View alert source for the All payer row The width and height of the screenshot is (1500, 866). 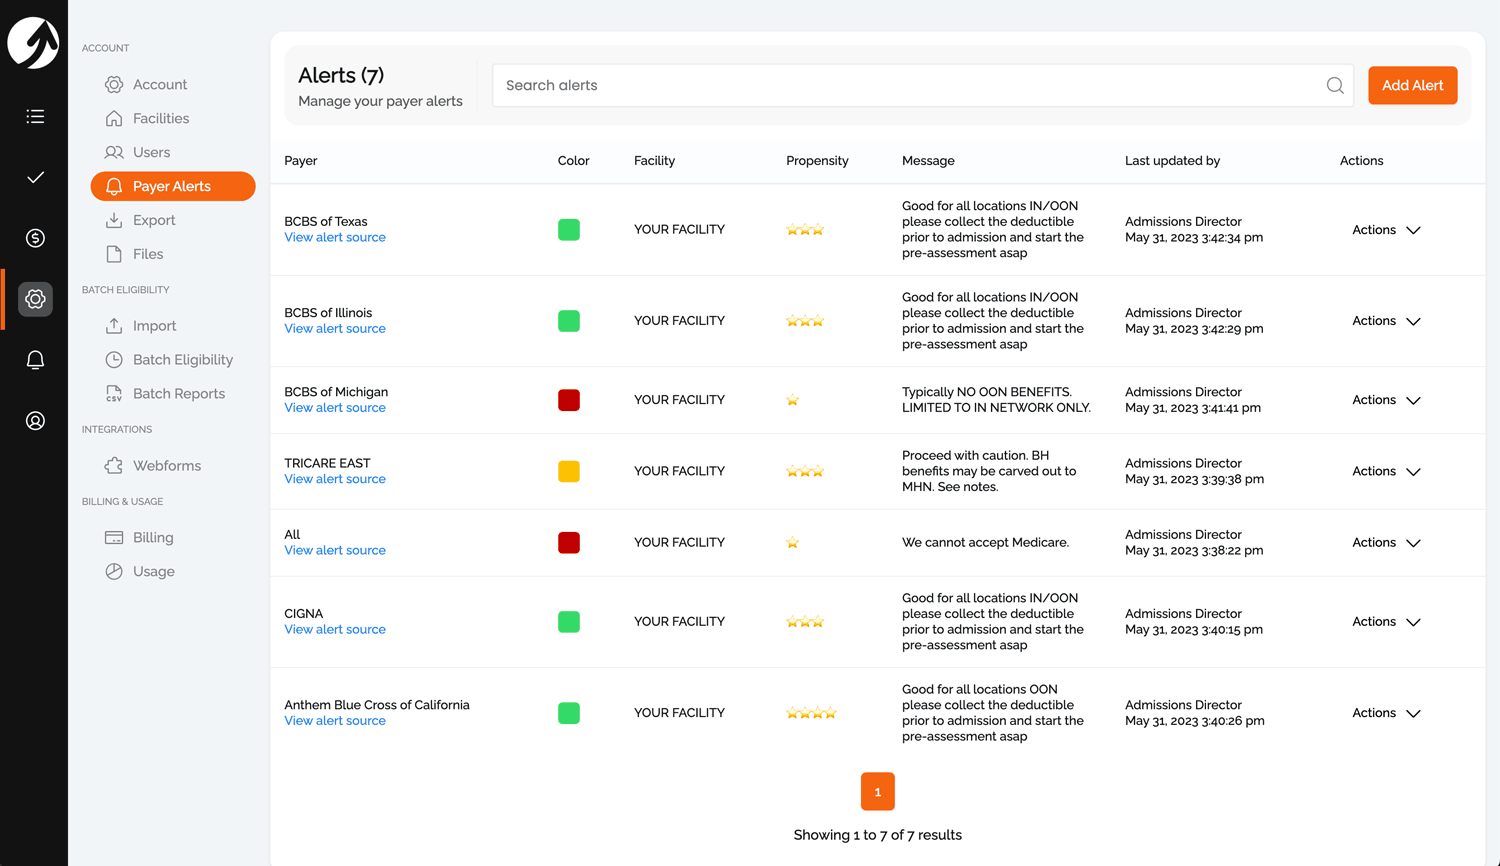335,551
